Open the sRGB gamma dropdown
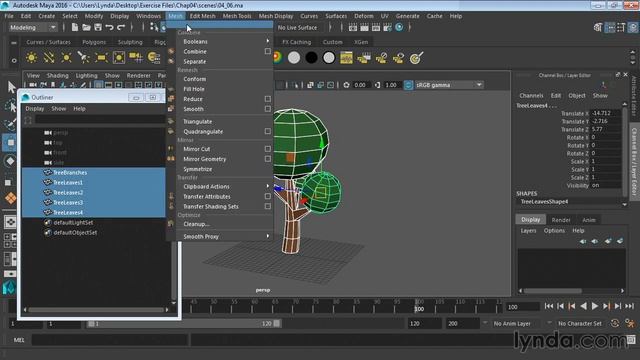The height and width of the screenshot is (360, 640). pos(449,85)
